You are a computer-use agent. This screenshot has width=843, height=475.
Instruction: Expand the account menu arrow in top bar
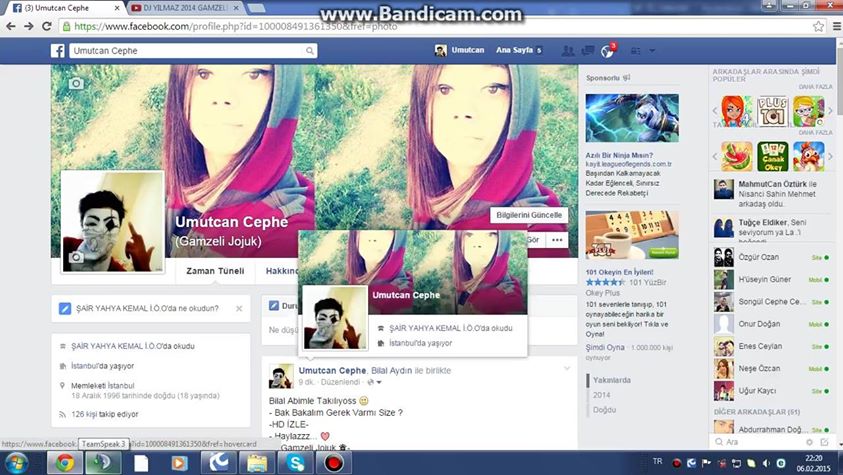coord(652,51)
